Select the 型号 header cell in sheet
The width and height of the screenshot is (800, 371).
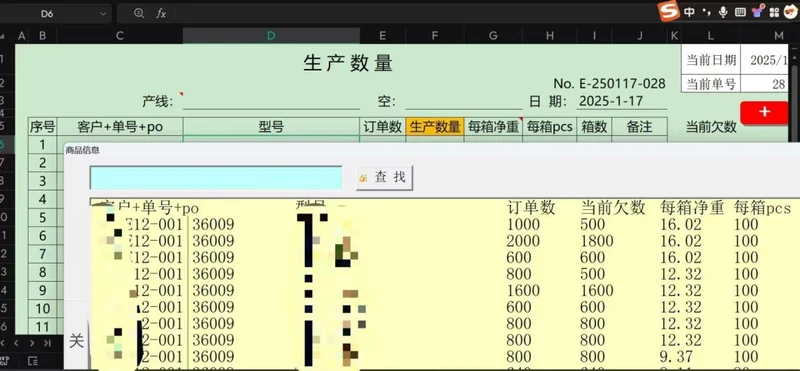(271, 127)
